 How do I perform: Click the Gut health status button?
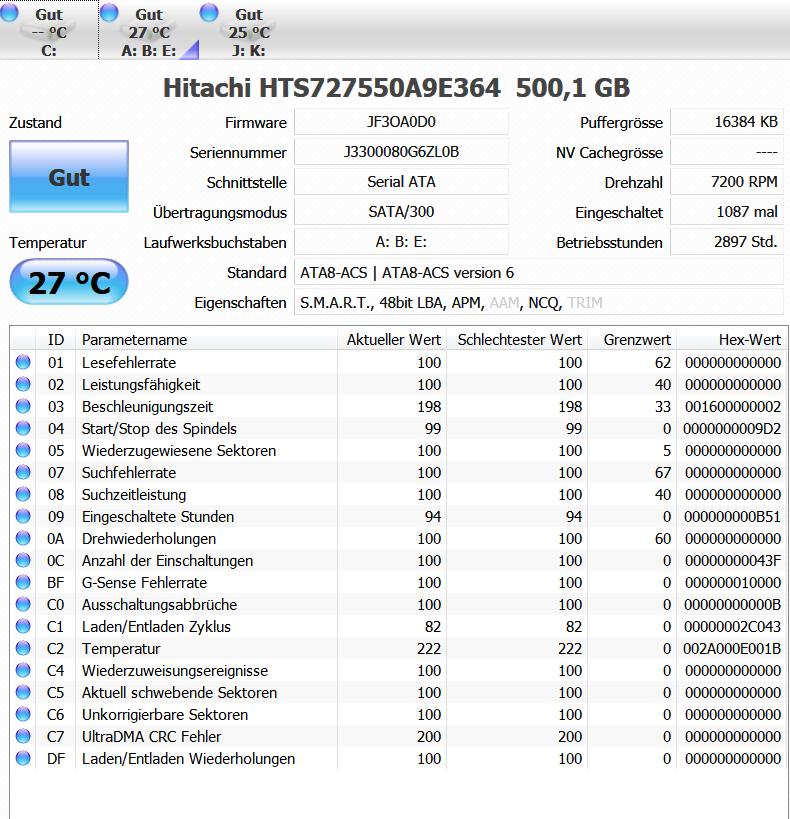pos(69,177)
